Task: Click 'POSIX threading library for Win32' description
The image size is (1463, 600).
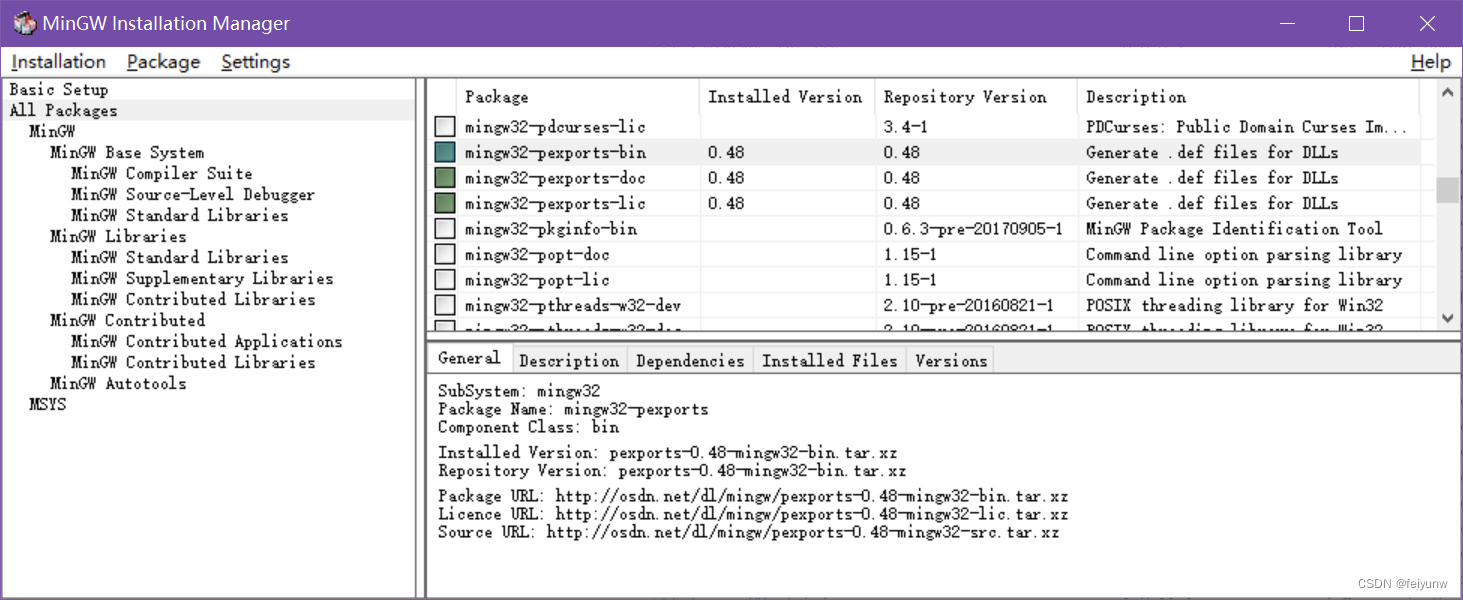Action: [x=1235, y=305]
